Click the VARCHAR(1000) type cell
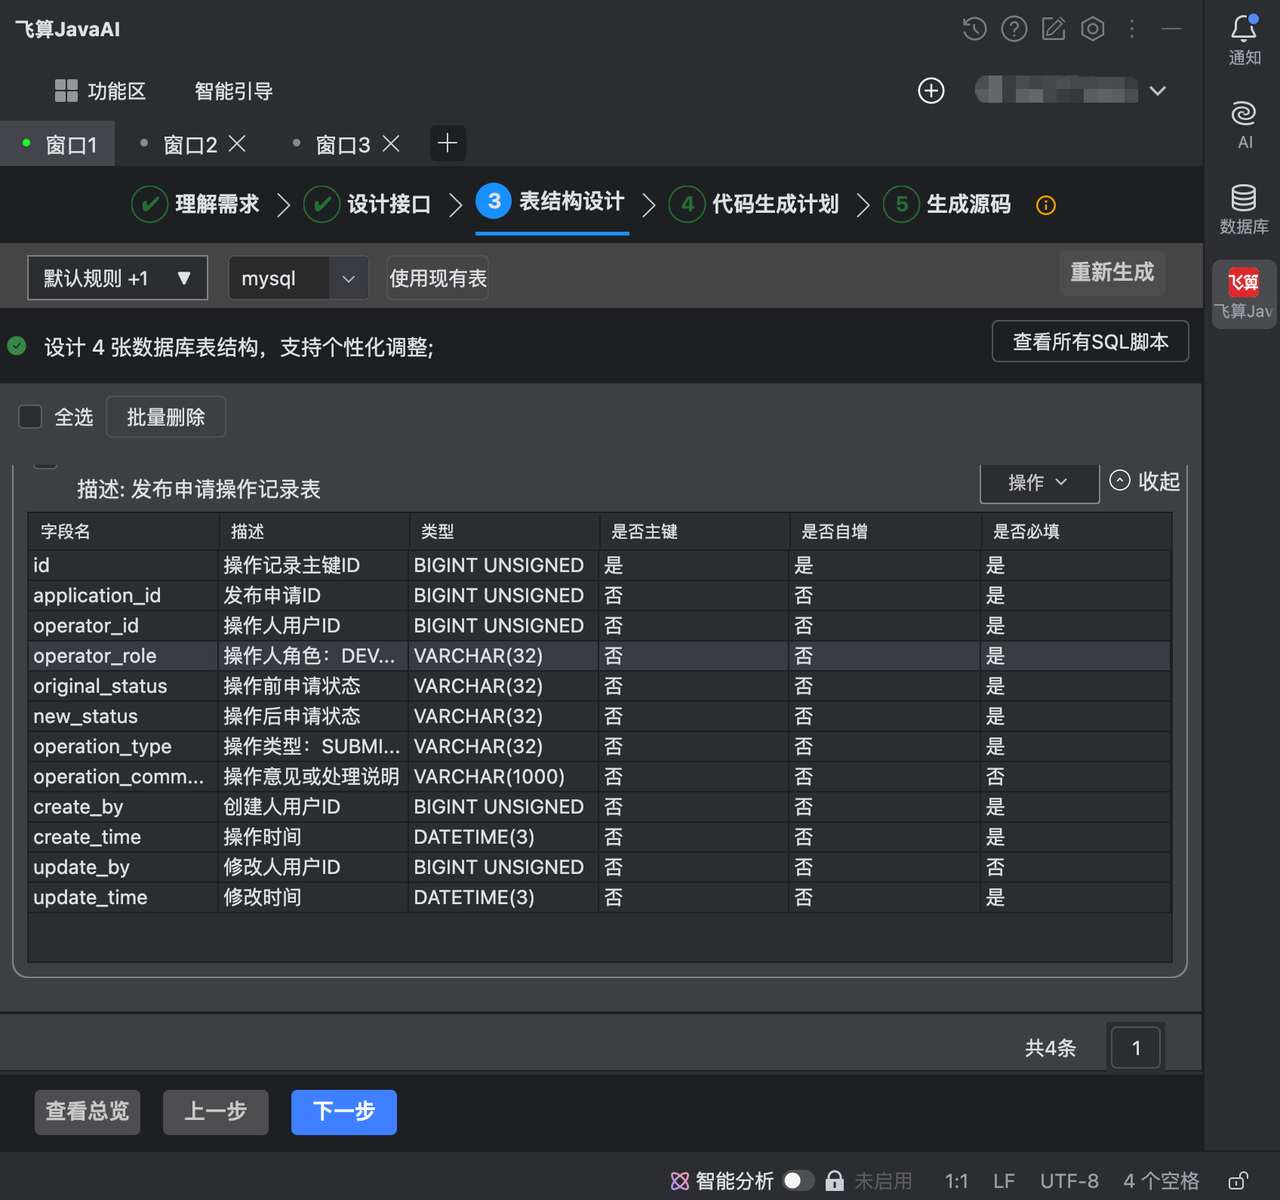 (x=504, y=777)
